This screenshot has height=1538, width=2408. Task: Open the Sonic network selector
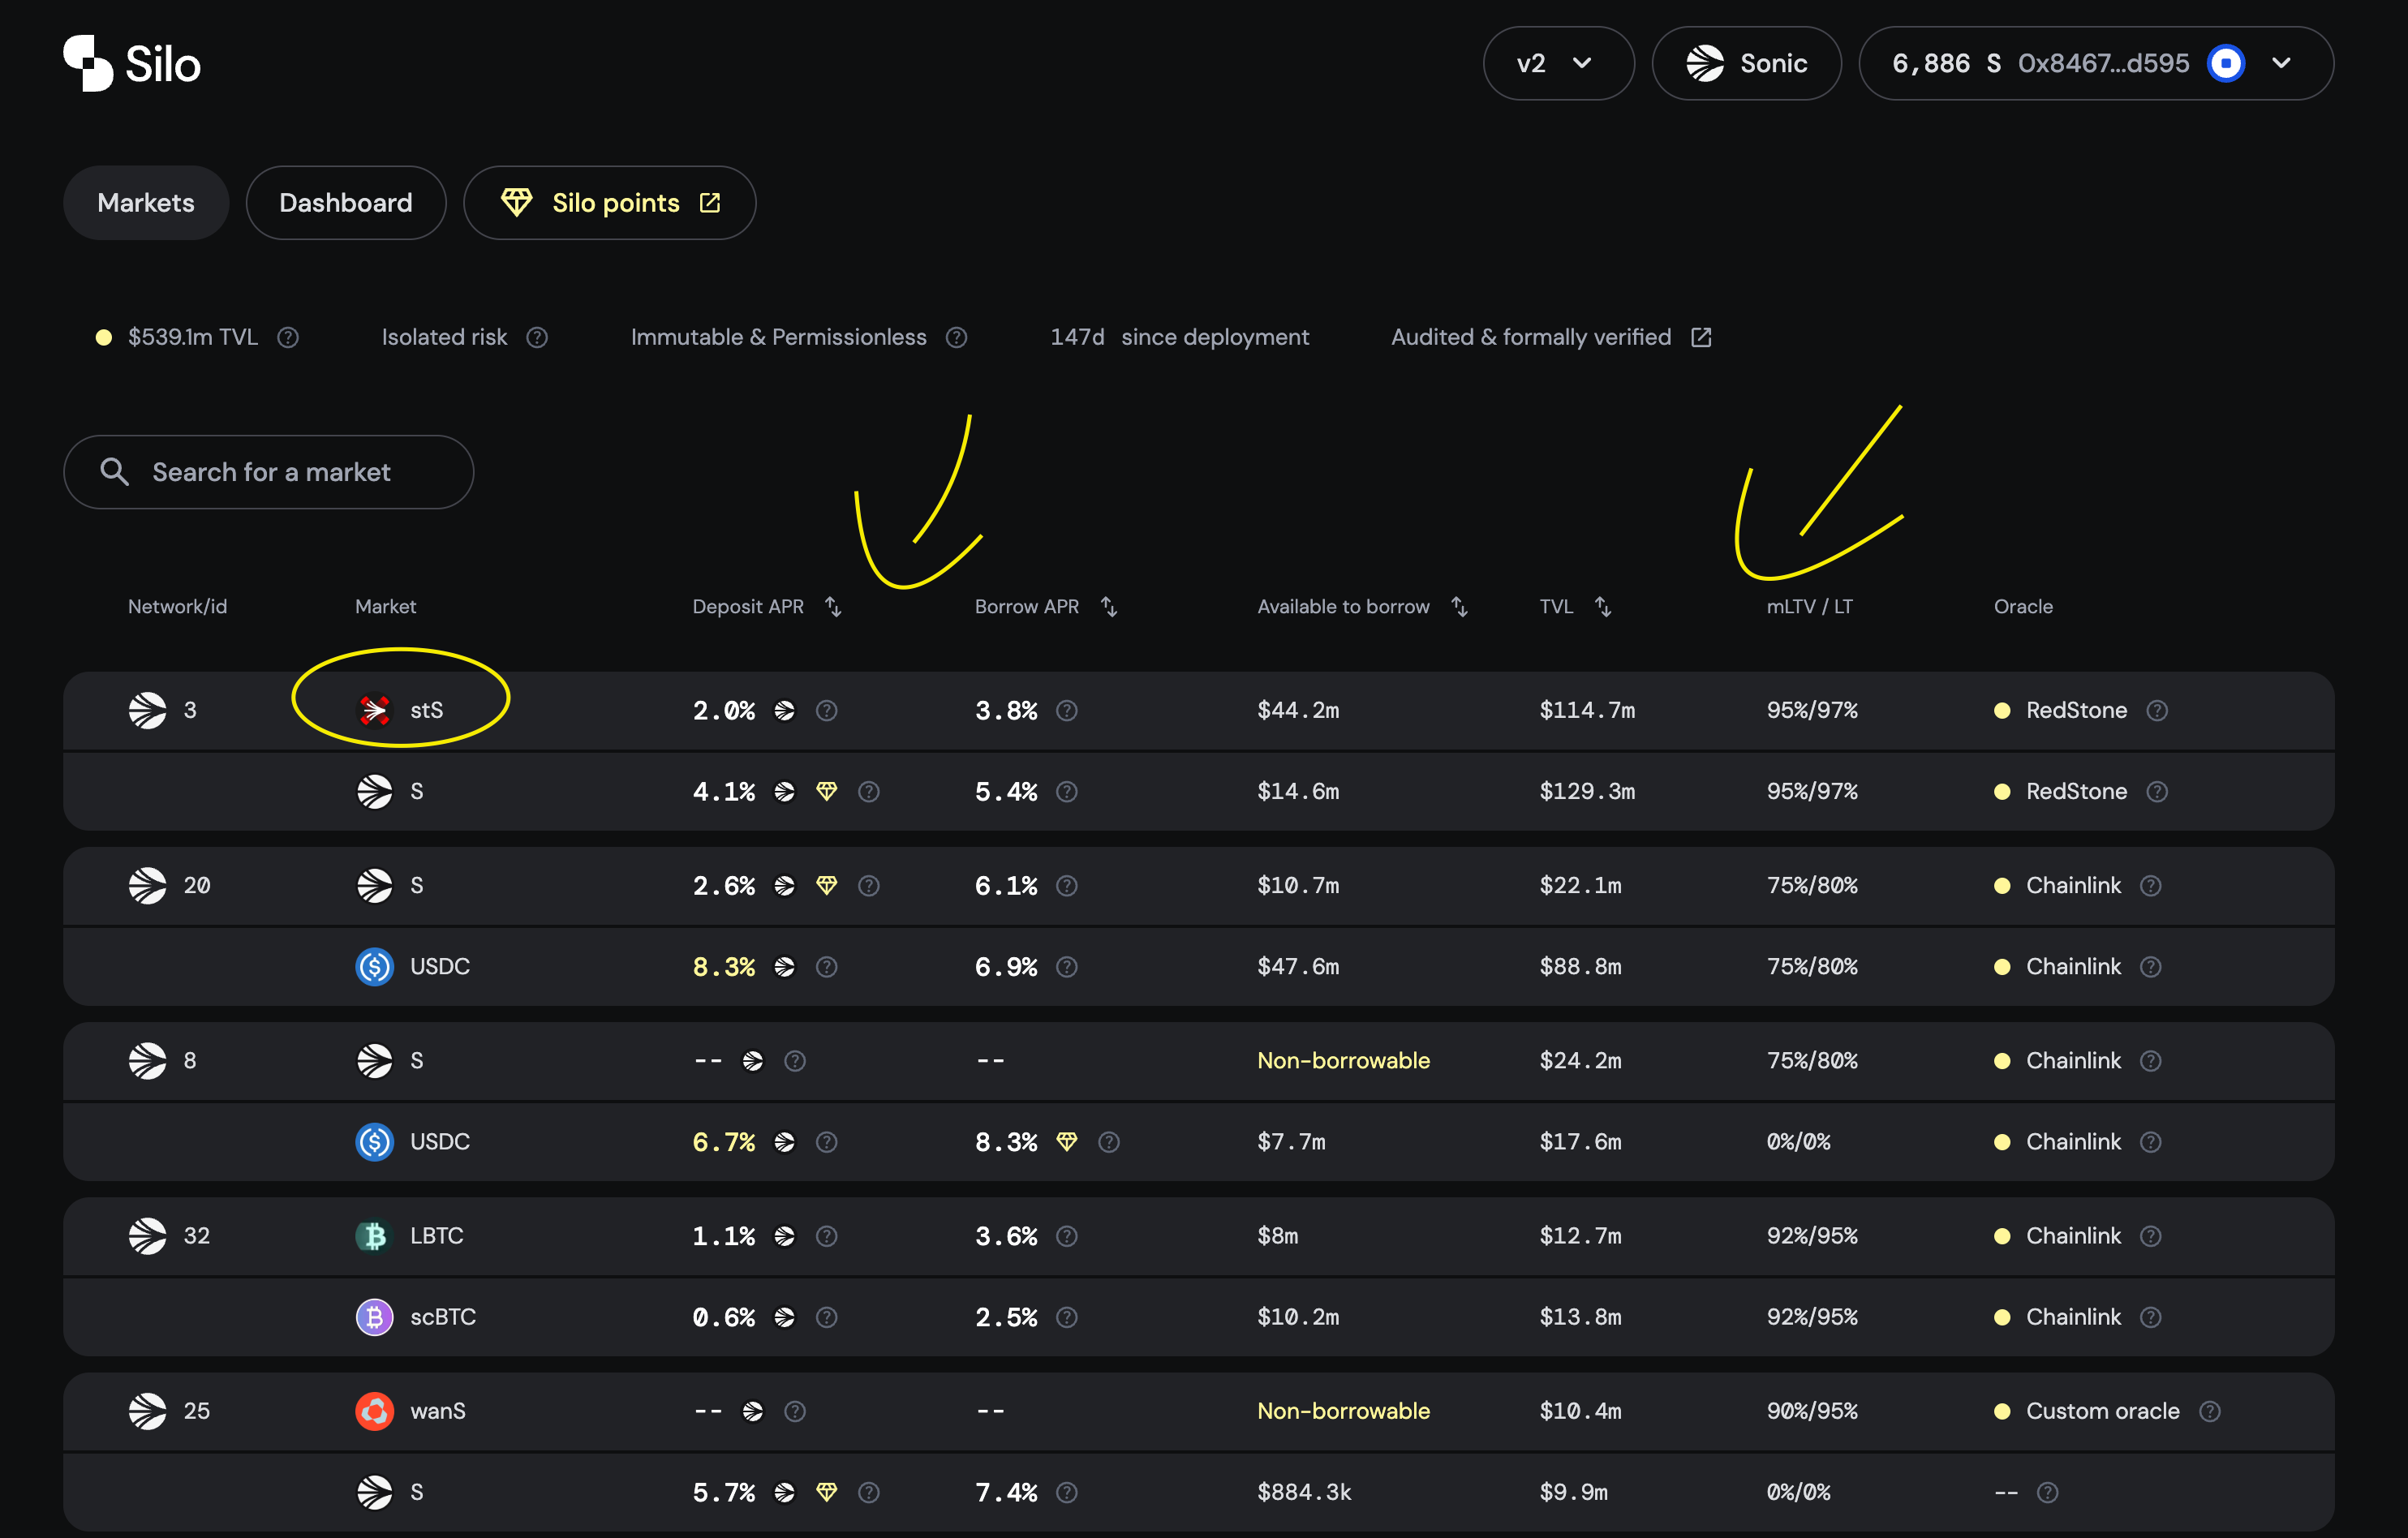(x=1746, y=63)
